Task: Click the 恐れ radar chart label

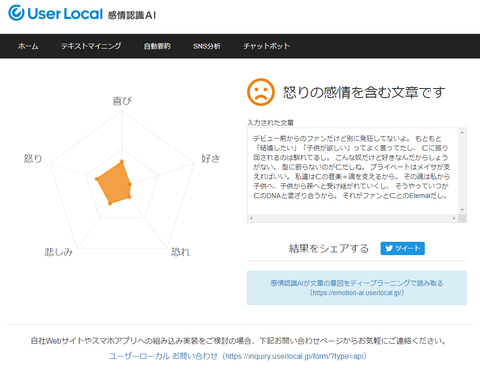Action: pos(180,252)
